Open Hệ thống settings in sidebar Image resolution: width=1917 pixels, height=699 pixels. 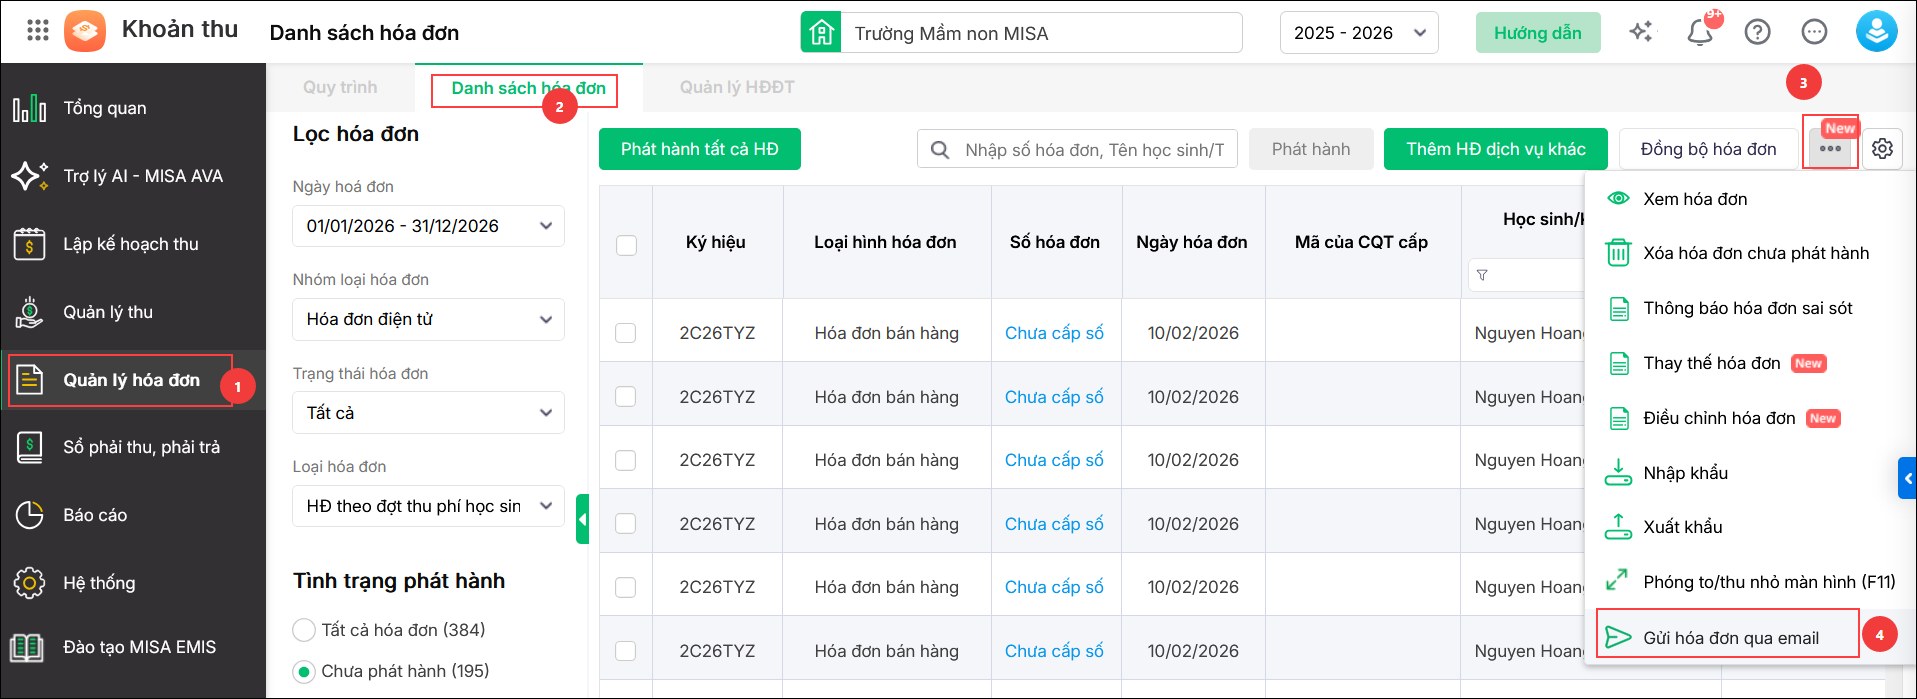point(133,583)
